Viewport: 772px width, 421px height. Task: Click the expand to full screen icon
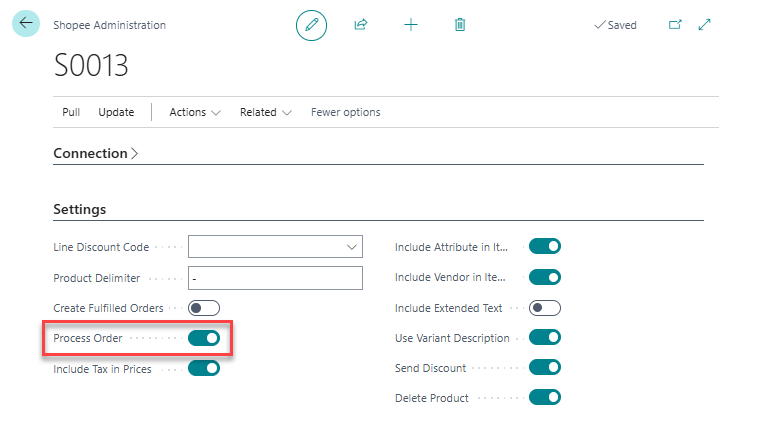(x=705, y=25)
